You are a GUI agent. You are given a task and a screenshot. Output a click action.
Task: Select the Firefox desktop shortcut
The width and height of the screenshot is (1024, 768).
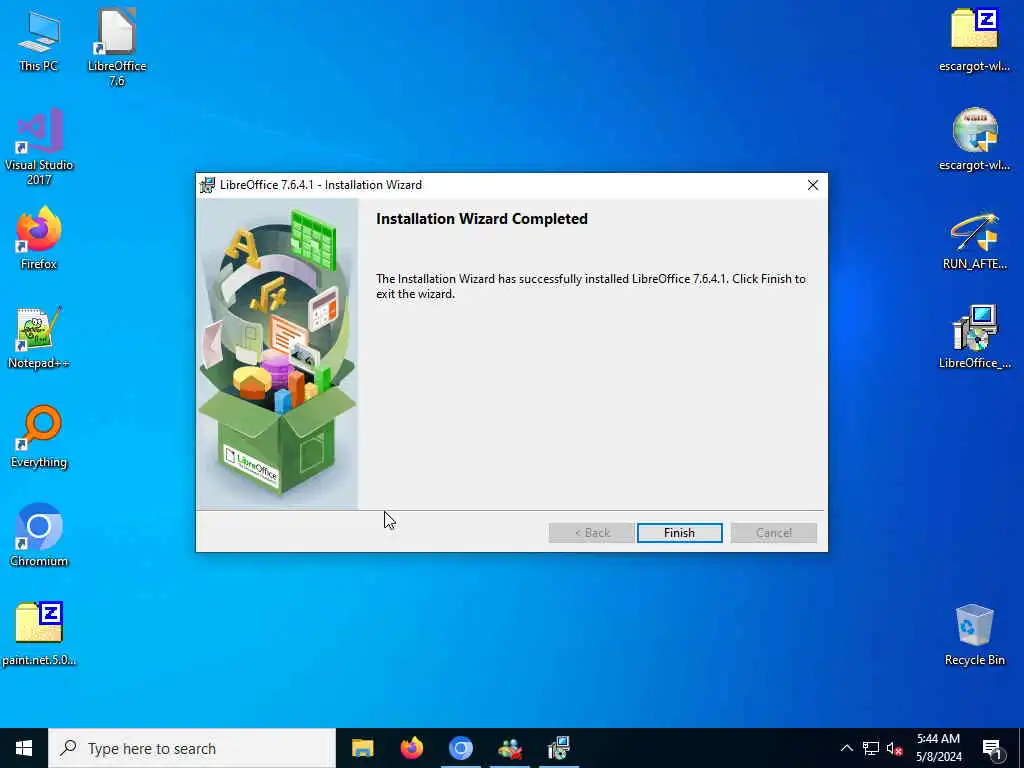coord(39,238)
